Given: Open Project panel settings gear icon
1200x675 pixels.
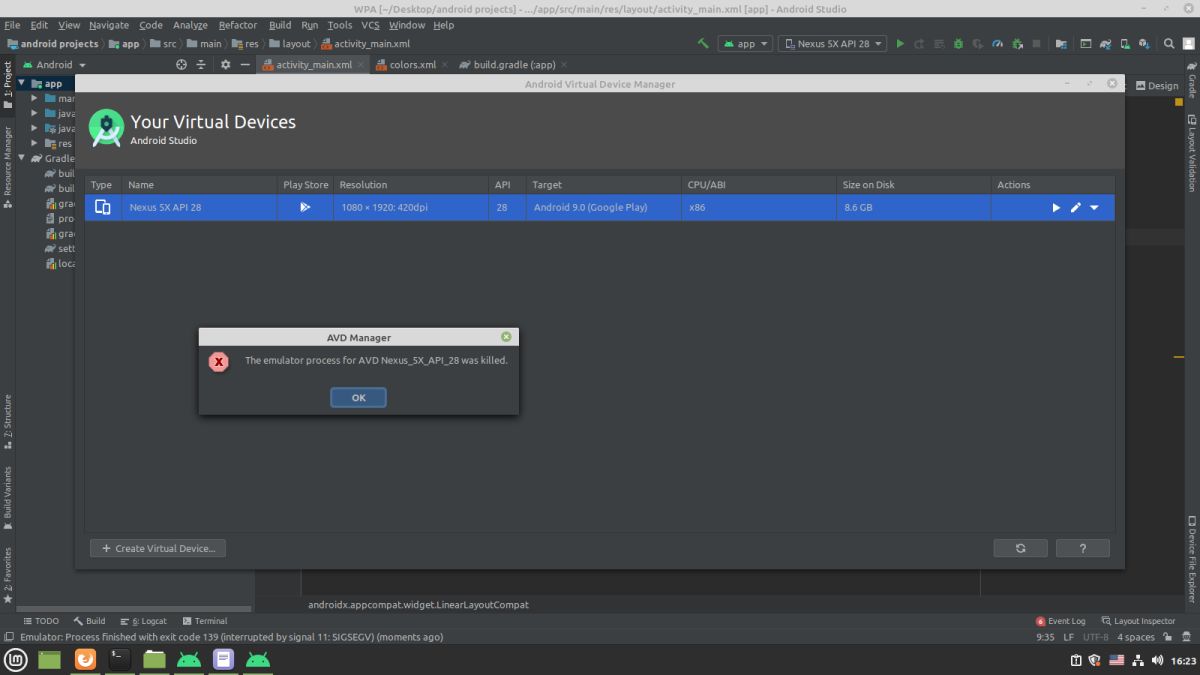Looking at the screenshot, I should 225,64.
